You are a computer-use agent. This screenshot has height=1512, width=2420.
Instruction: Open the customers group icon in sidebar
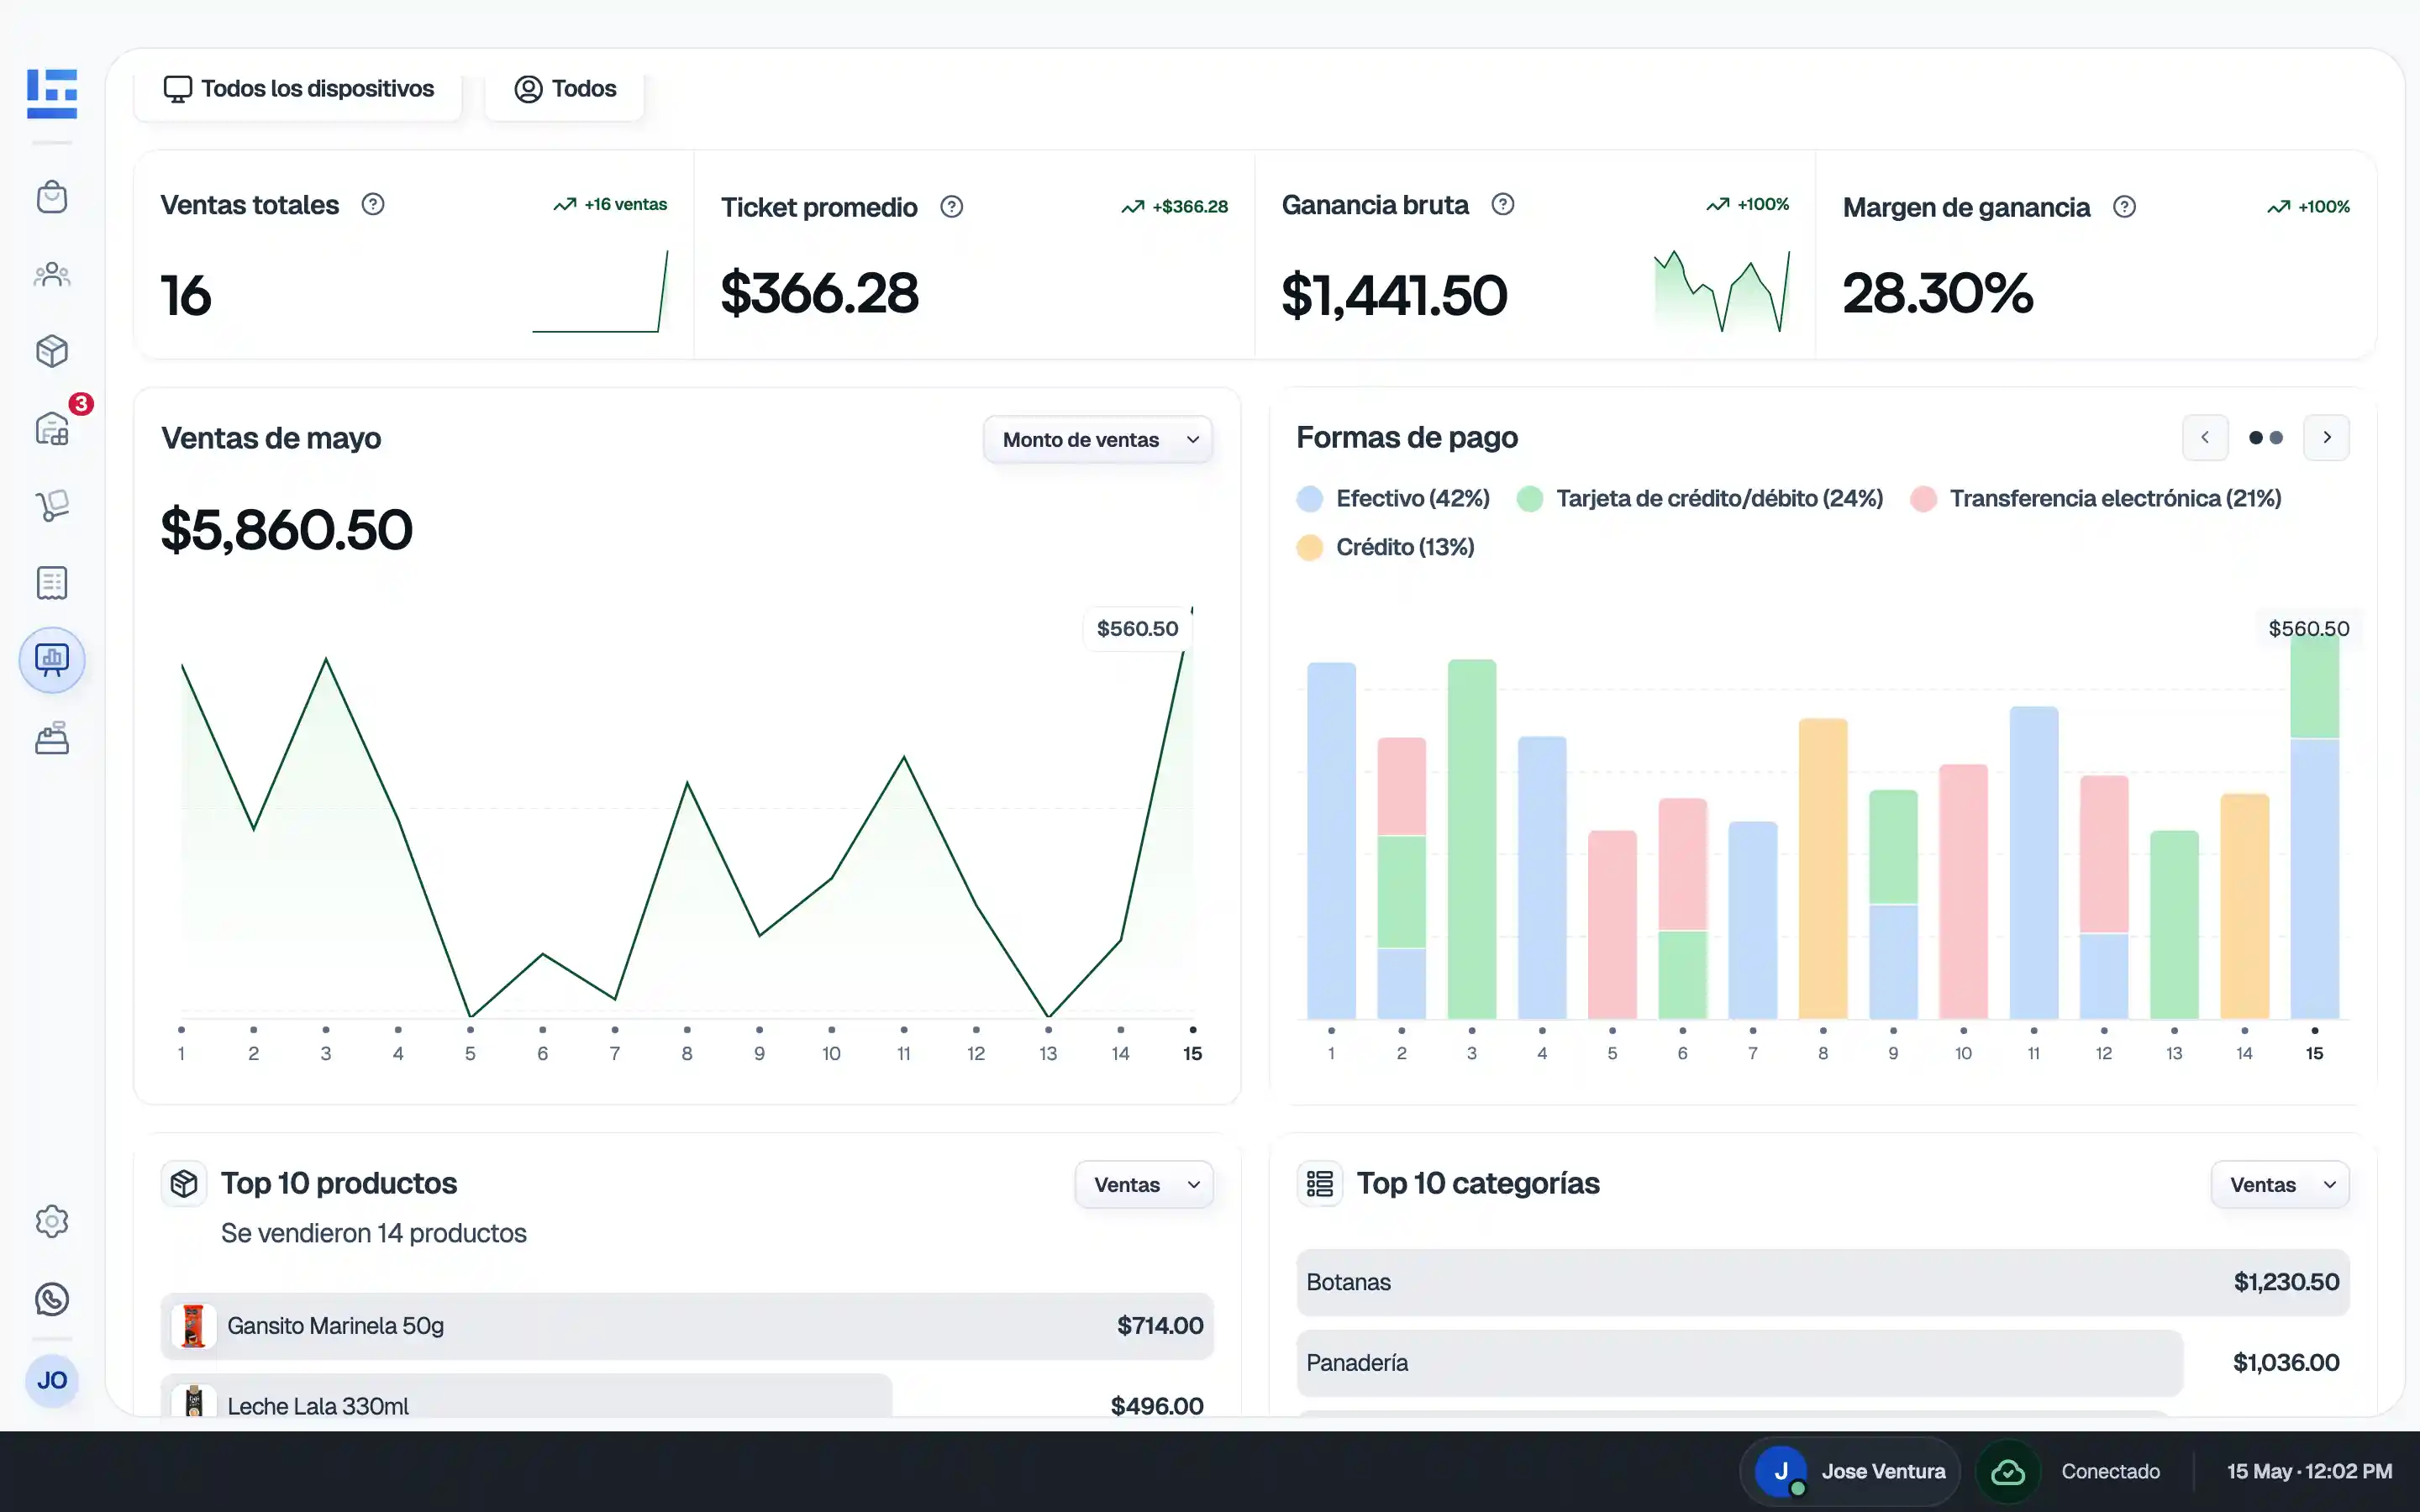(x=52, y=274)
